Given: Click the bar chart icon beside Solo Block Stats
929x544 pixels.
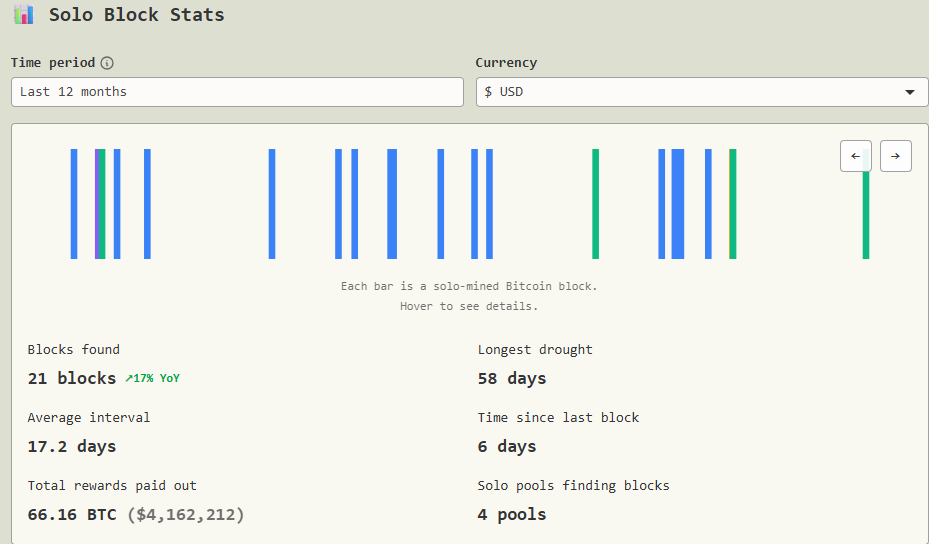Looking at the screenshot, I should 24,15.
